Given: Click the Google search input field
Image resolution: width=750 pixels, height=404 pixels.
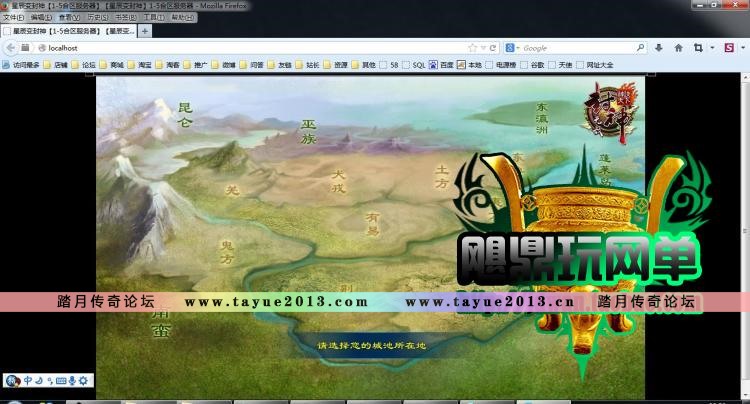Looking at the screenshot, I should (x=578, y=48).
